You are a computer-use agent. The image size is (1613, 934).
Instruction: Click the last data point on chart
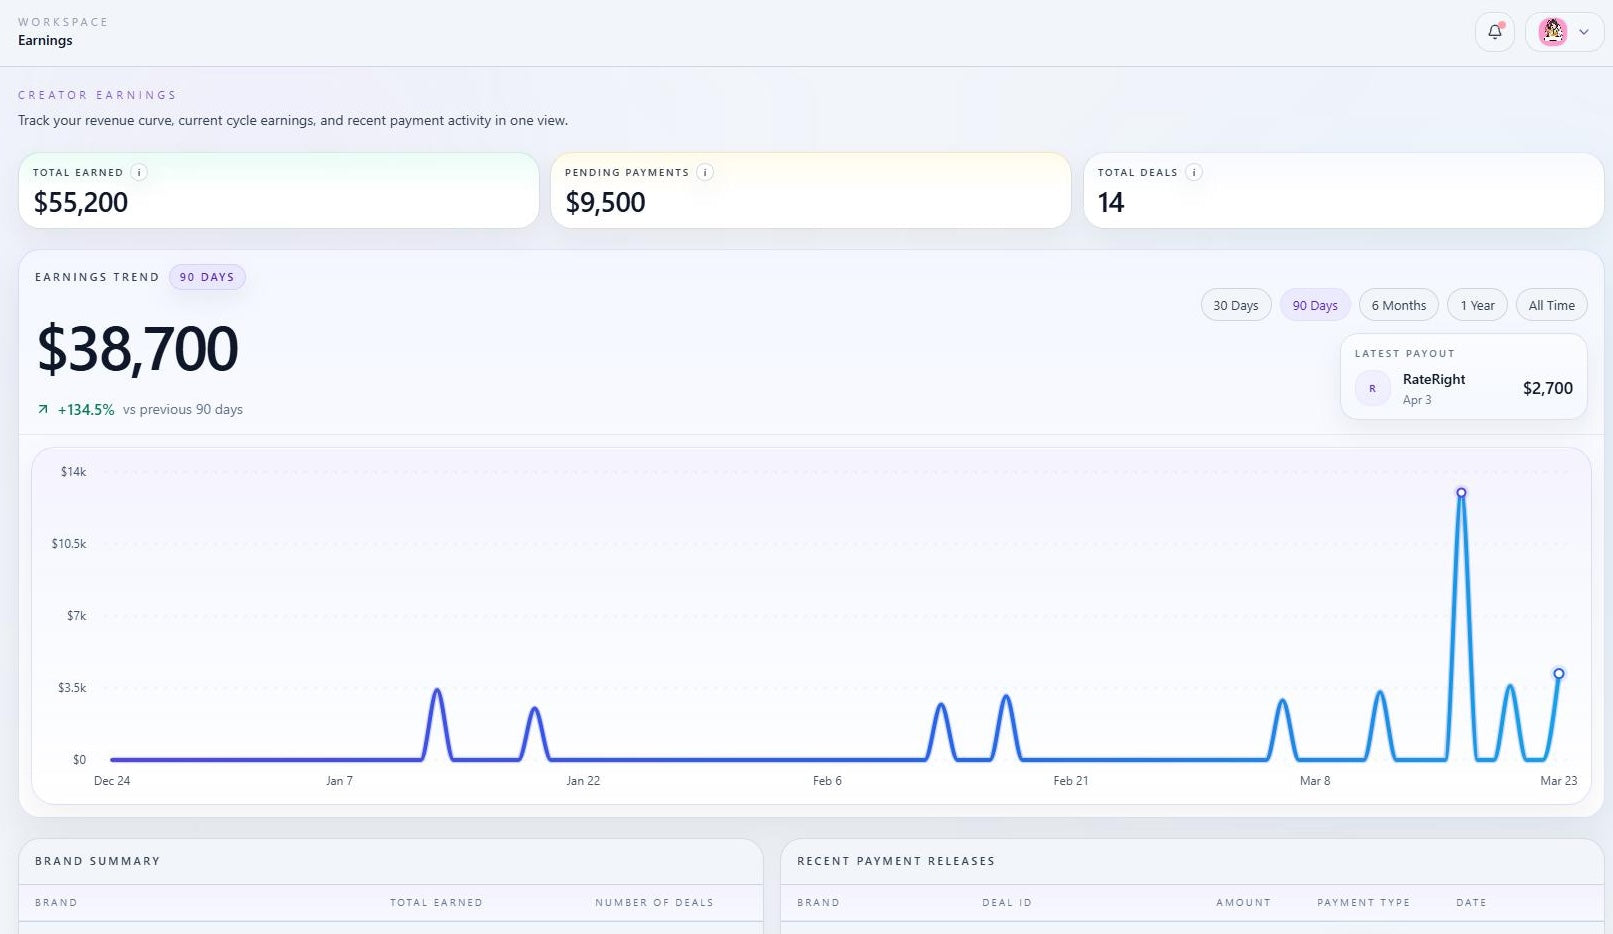[1558, 674]
